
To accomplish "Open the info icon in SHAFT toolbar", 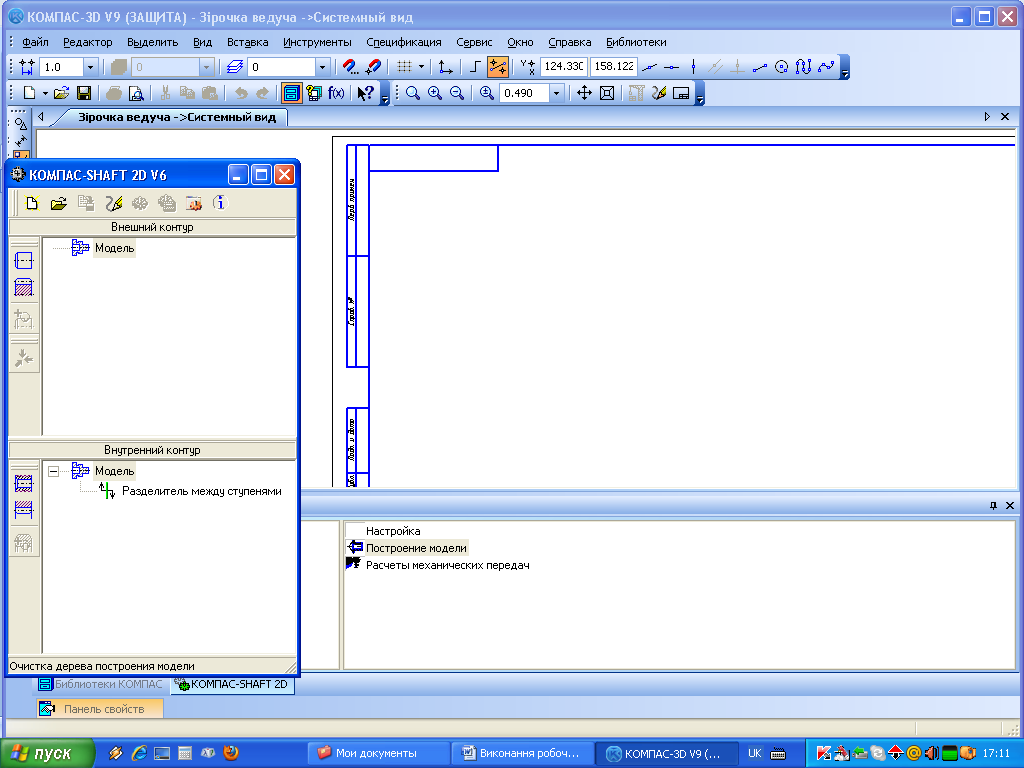I will [x=220, y=203].
